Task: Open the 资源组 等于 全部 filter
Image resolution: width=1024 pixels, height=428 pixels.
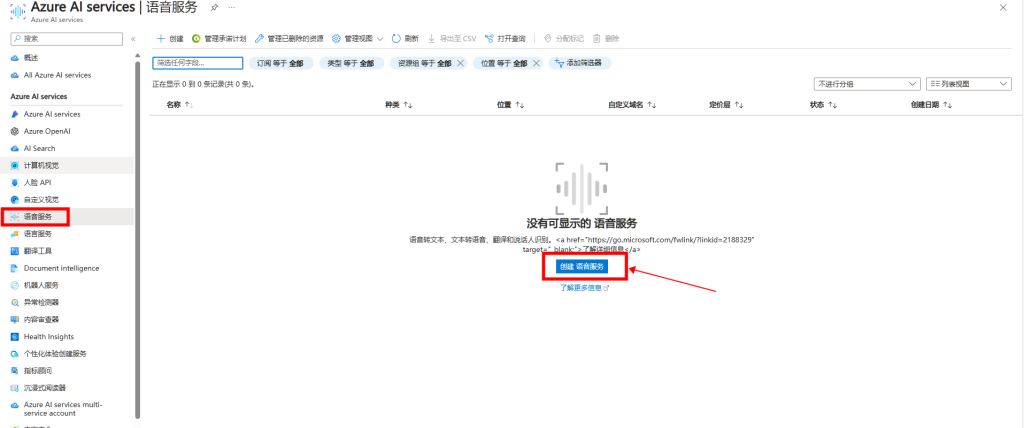Action: [424, 63]
